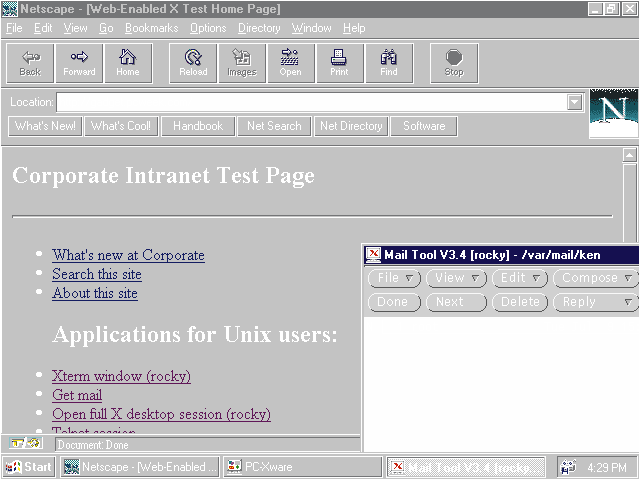Open the Windows Start button
The width and height of the screenshot is (640, 480).
[29, 467]
